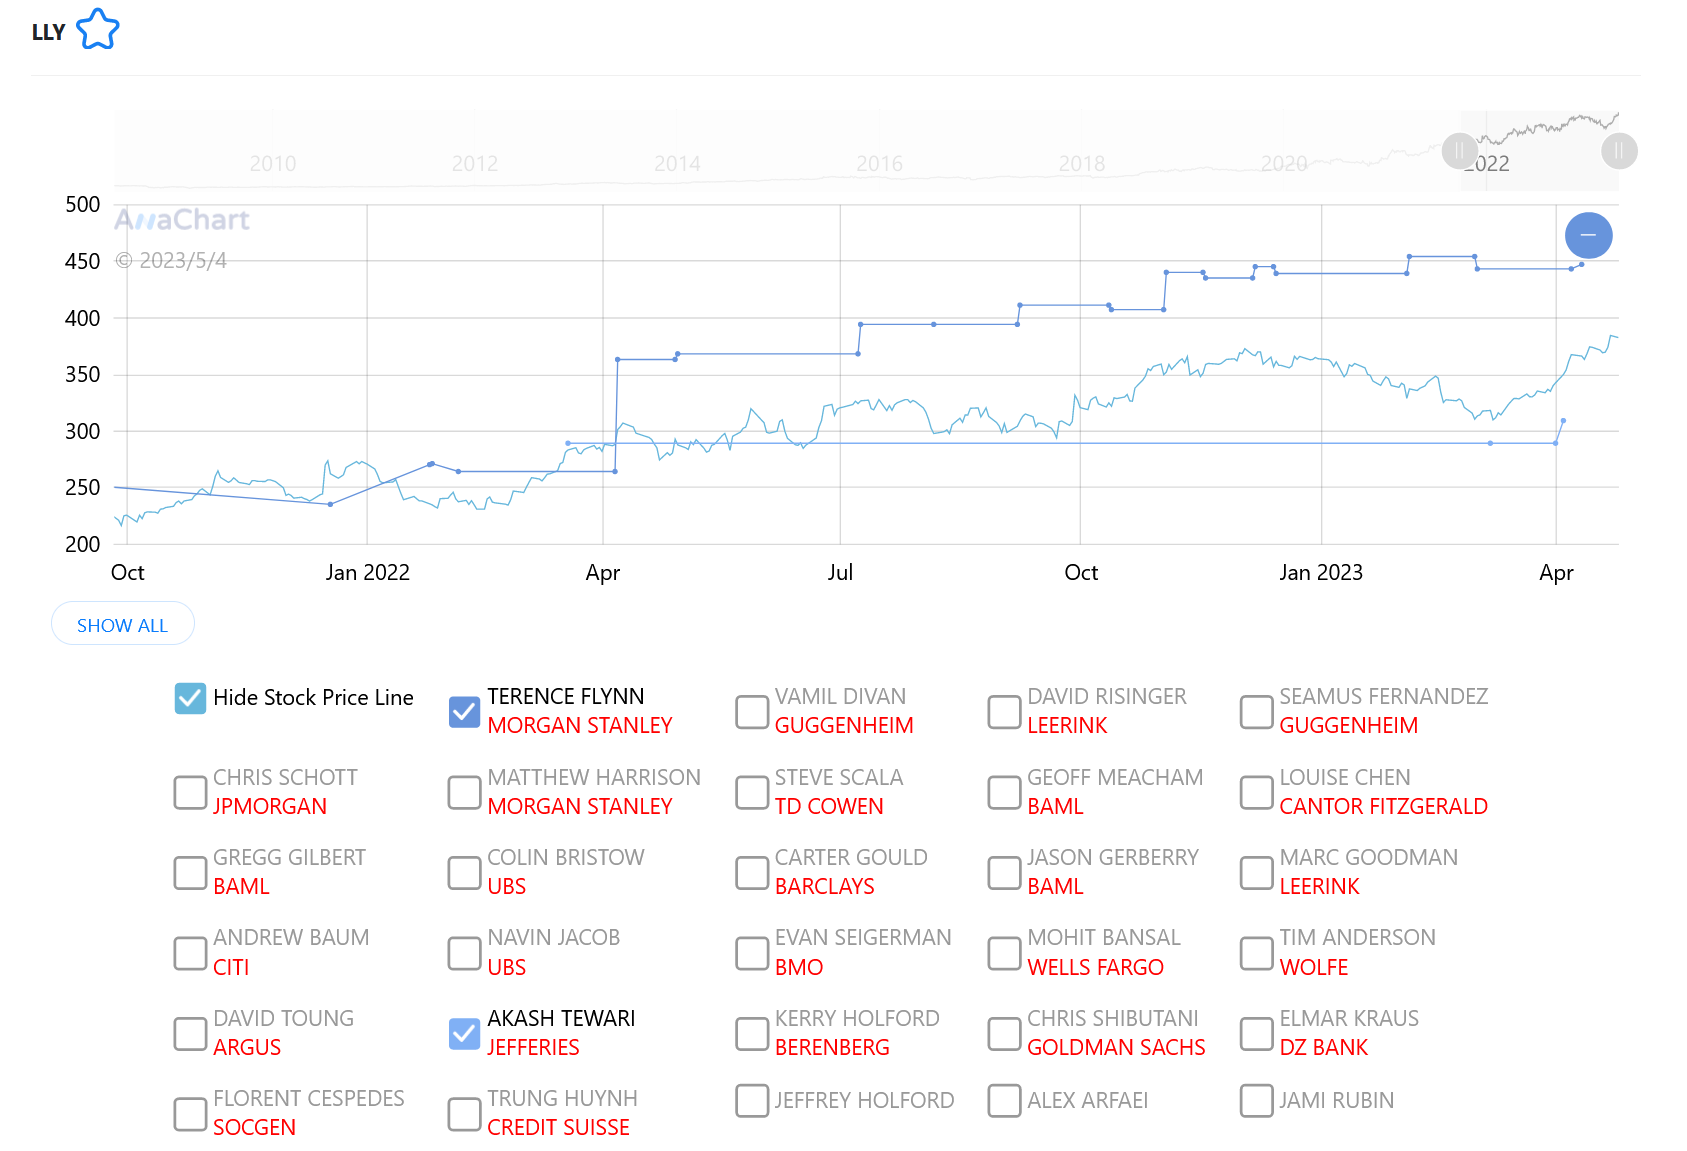Enable Seamus Fernandez Guggenheim checkbox

[x=1256, y=712]
